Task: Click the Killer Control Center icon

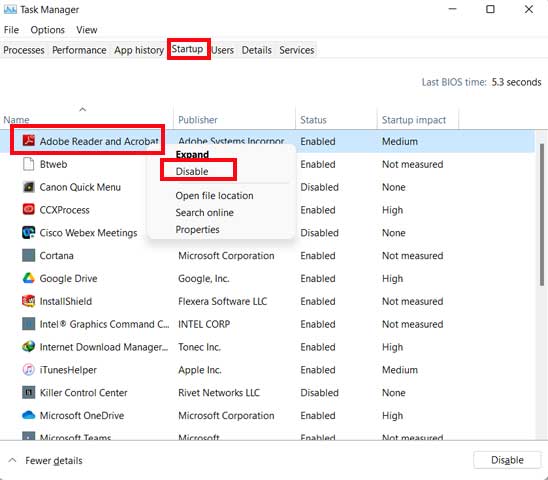Action: tap(29, 392)
